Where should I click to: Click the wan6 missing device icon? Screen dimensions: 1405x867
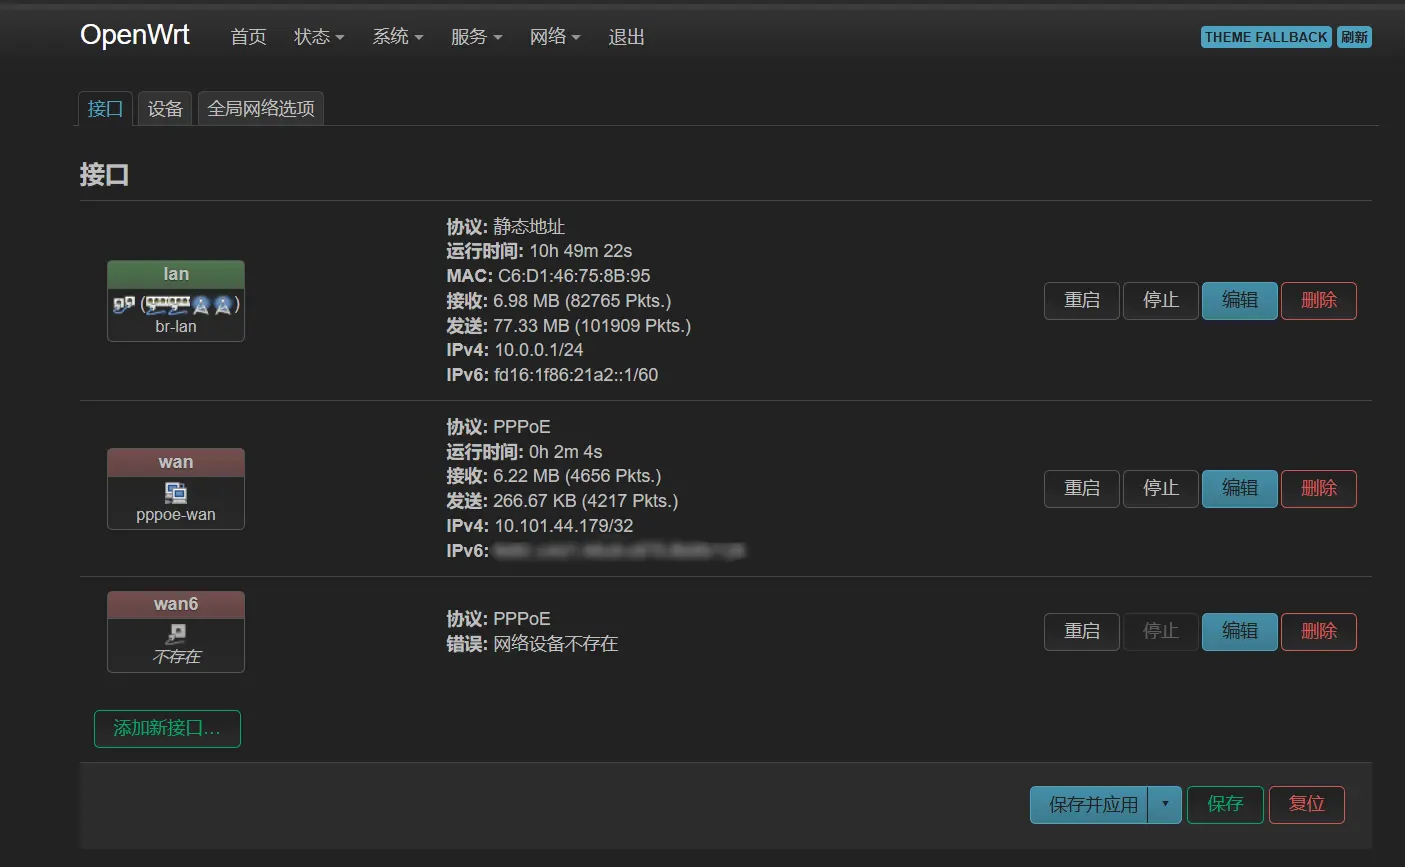(176, 633)
